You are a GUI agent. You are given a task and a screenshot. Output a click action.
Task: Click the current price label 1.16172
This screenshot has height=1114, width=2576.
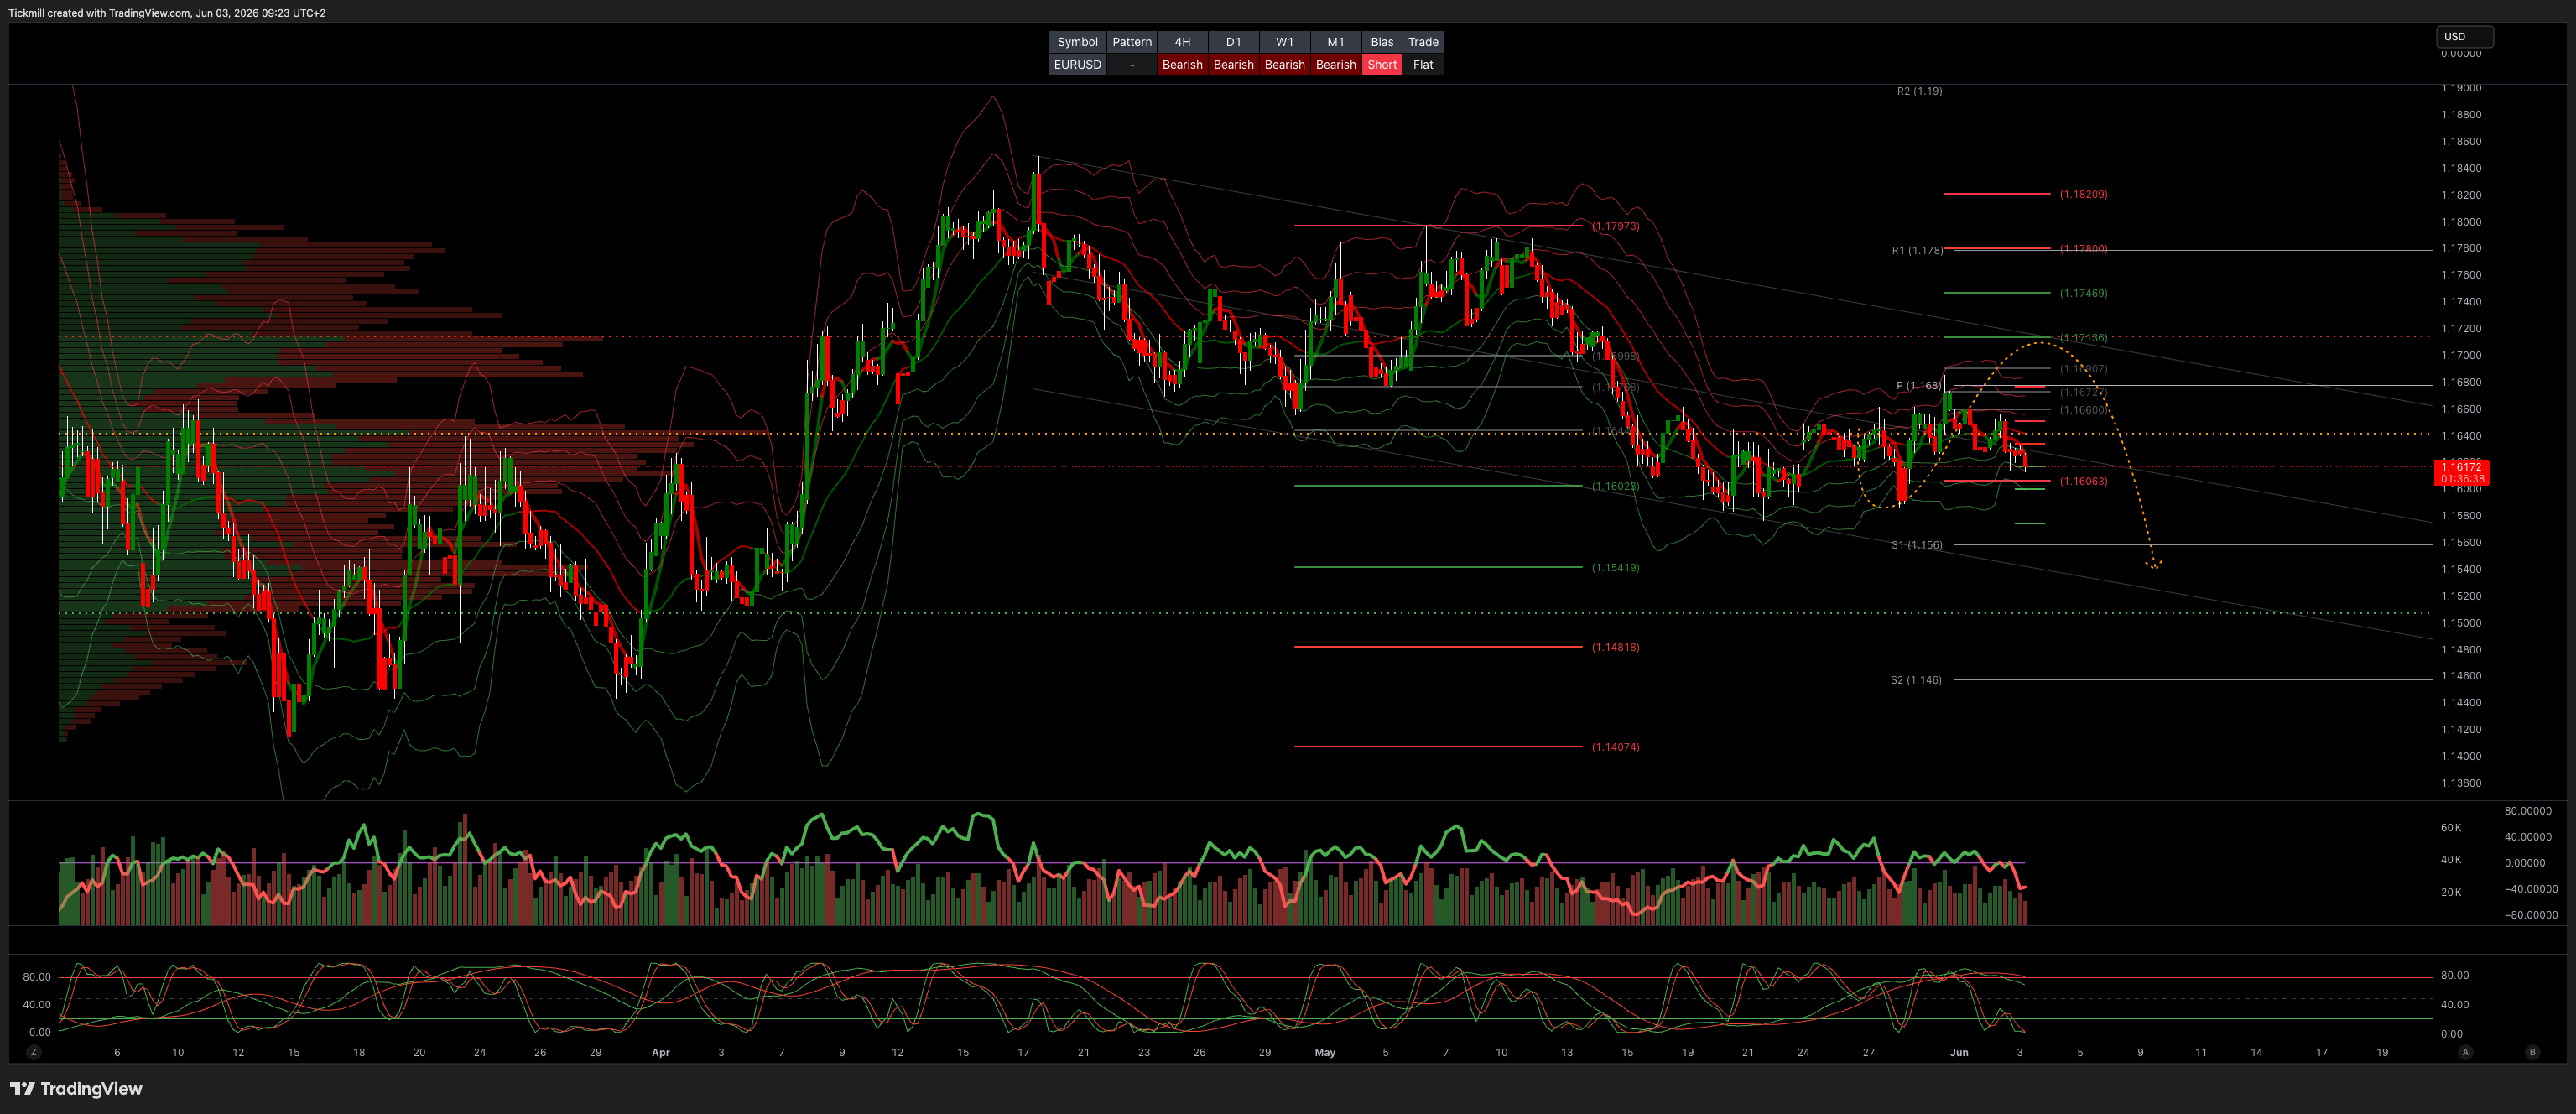pos(2461,467)
